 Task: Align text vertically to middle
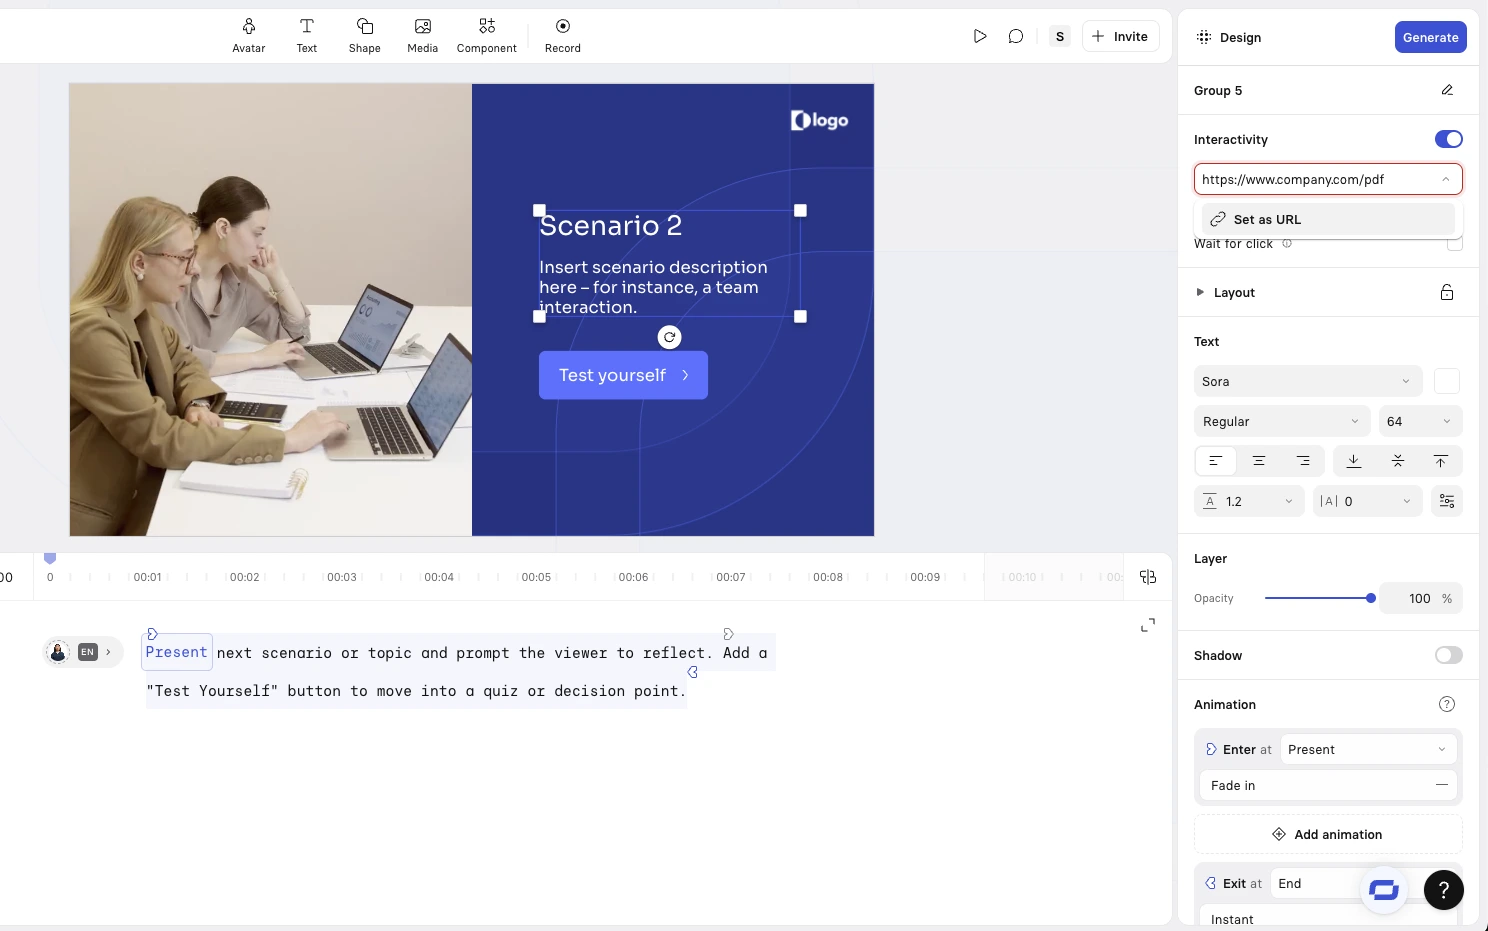[x=1398, y=461]
